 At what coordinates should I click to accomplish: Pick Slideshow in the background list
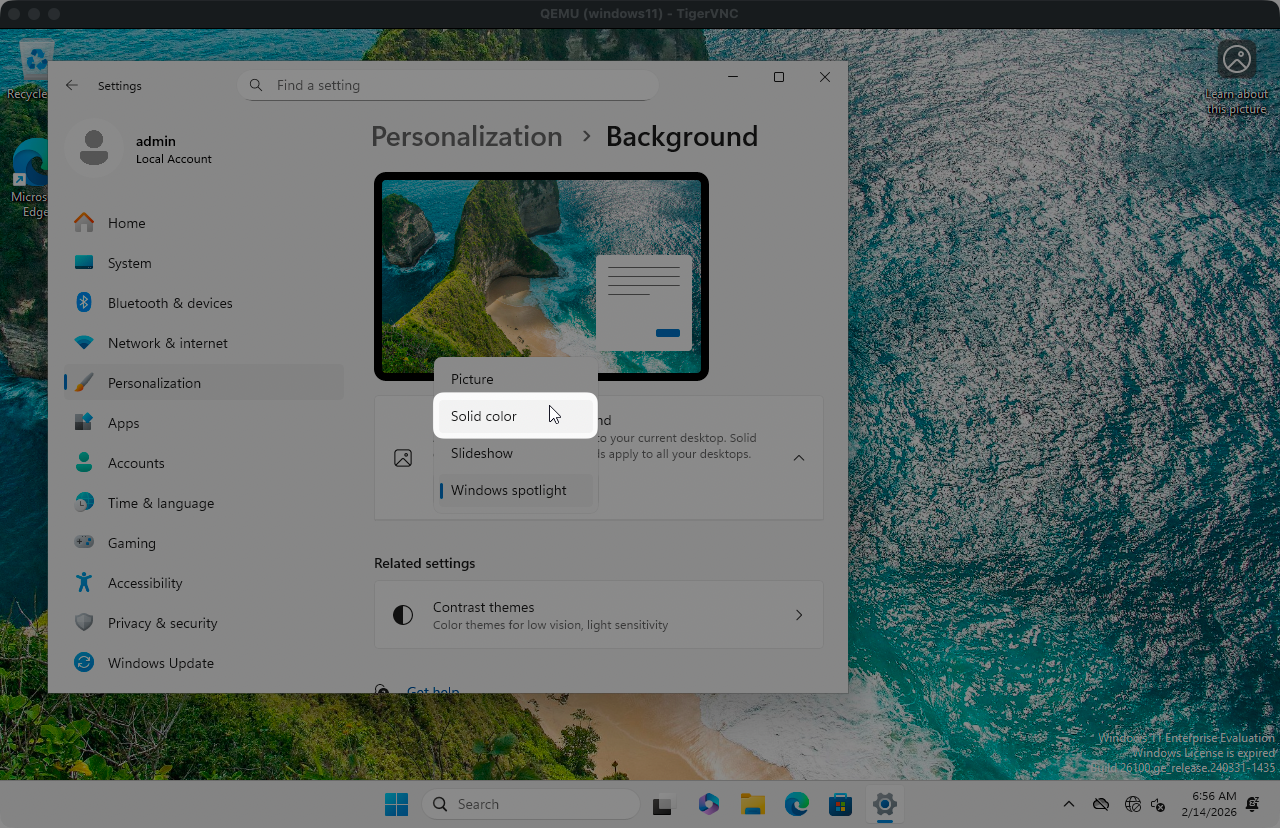click(x=482, y=453)
